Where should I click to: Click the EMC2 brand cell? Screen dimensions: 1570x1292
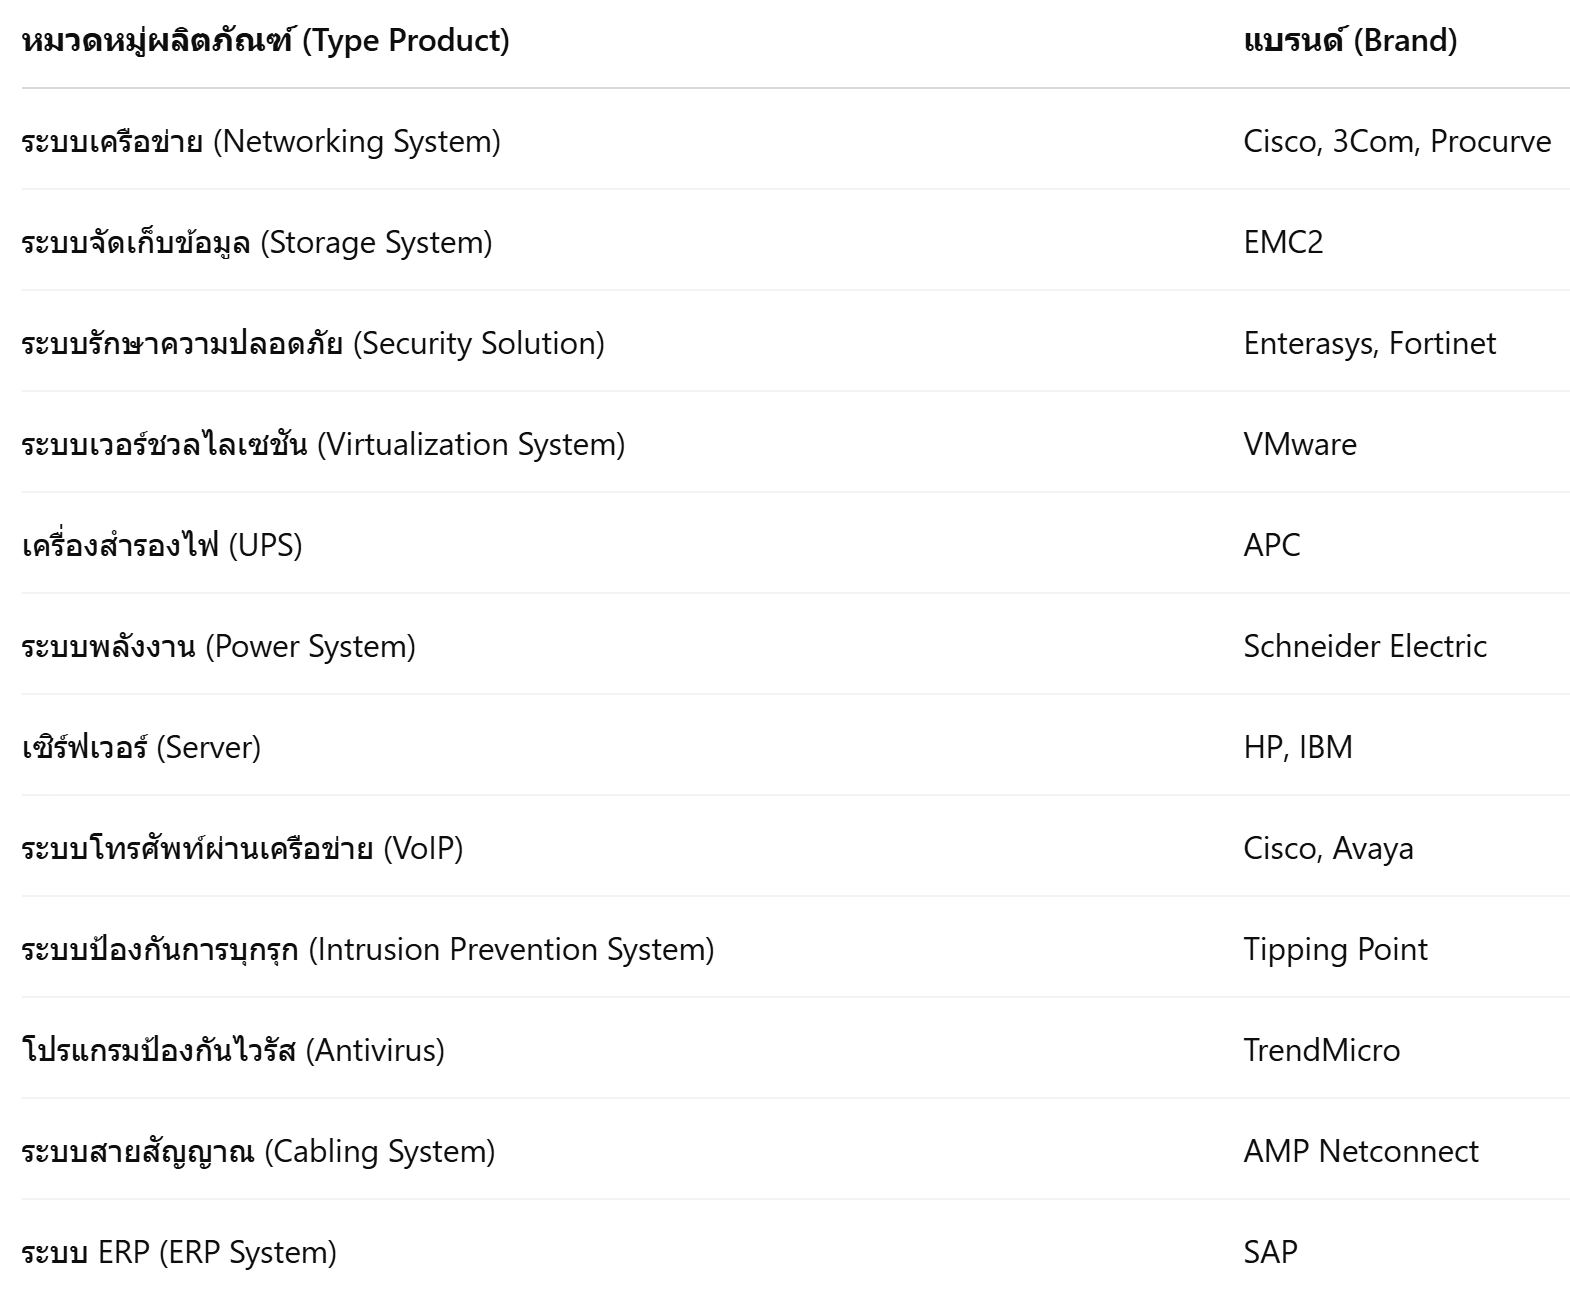pyautogui.click(x=1283, y=242)
